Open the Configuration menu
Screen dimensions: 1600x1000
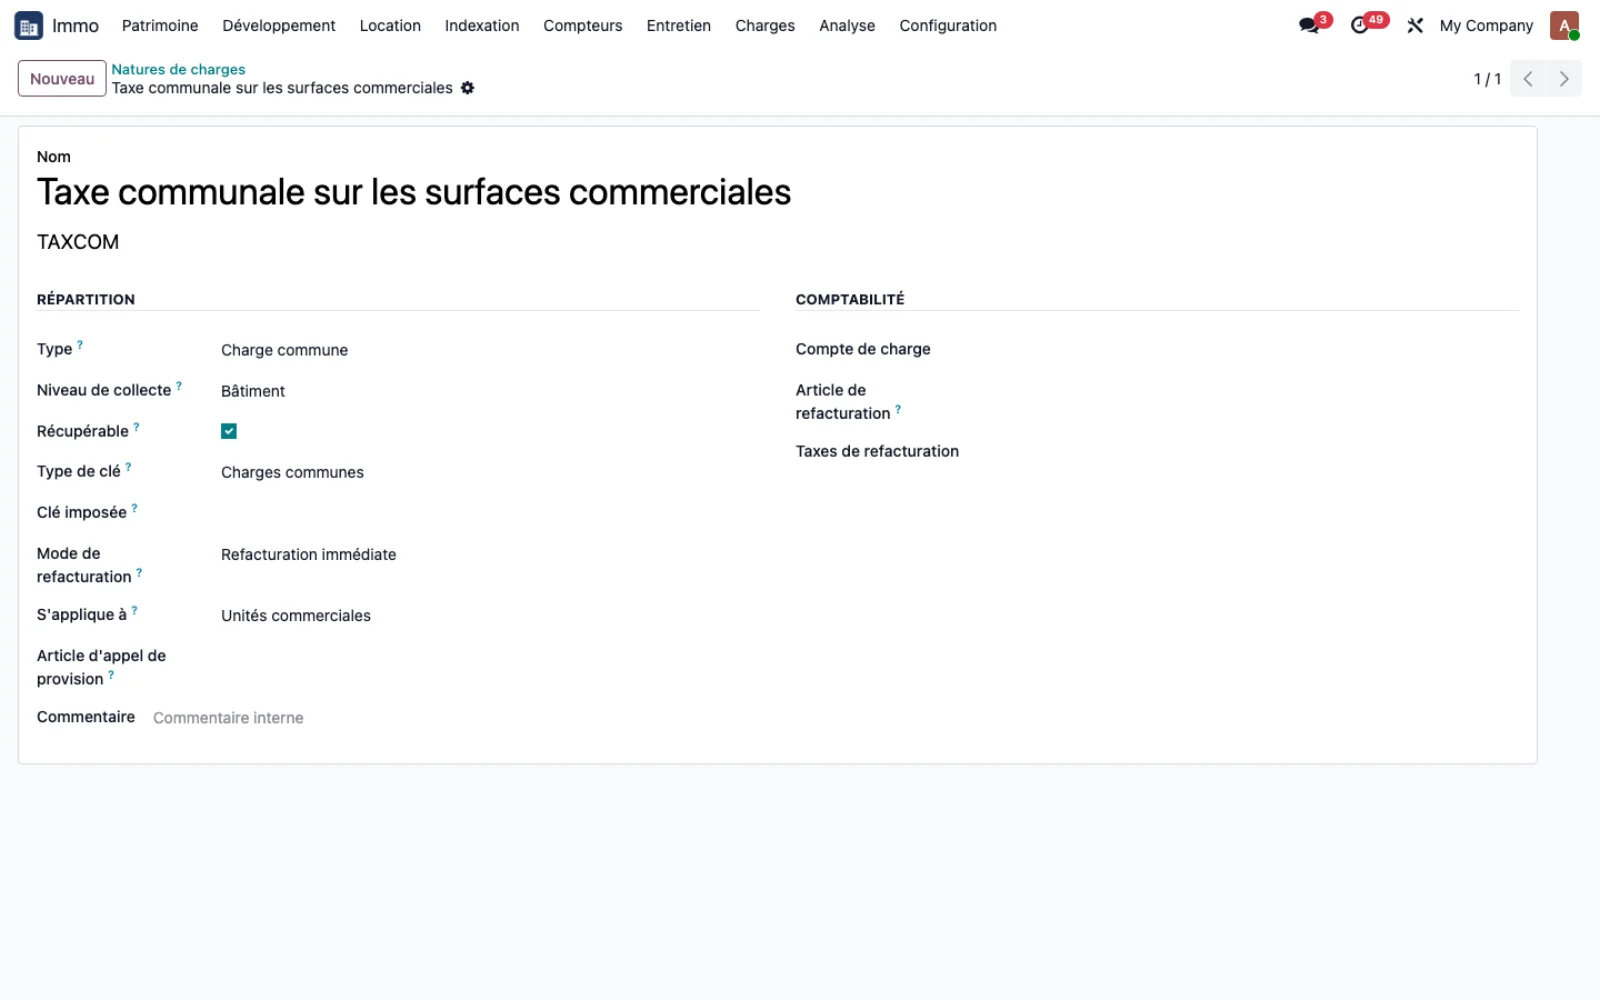[948, 26]
